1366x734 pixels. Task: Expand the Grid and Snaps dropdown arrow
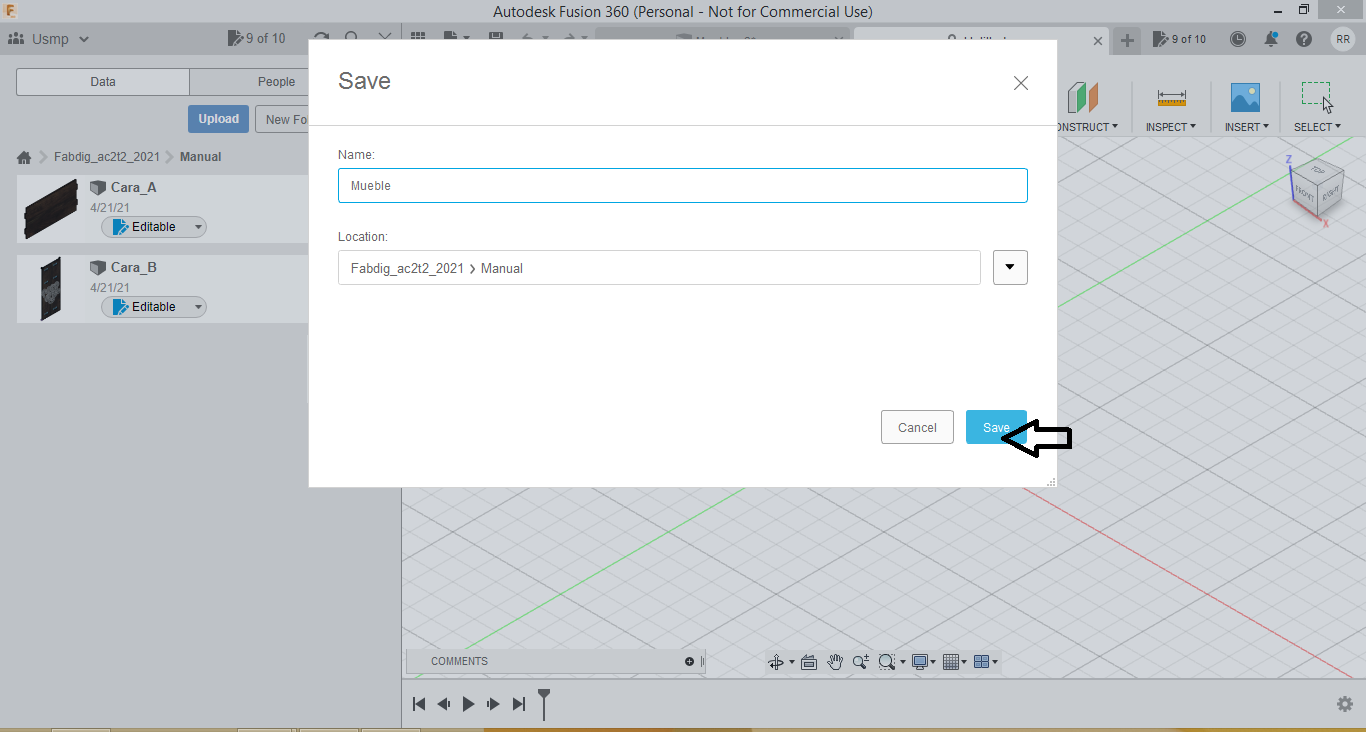964,662
